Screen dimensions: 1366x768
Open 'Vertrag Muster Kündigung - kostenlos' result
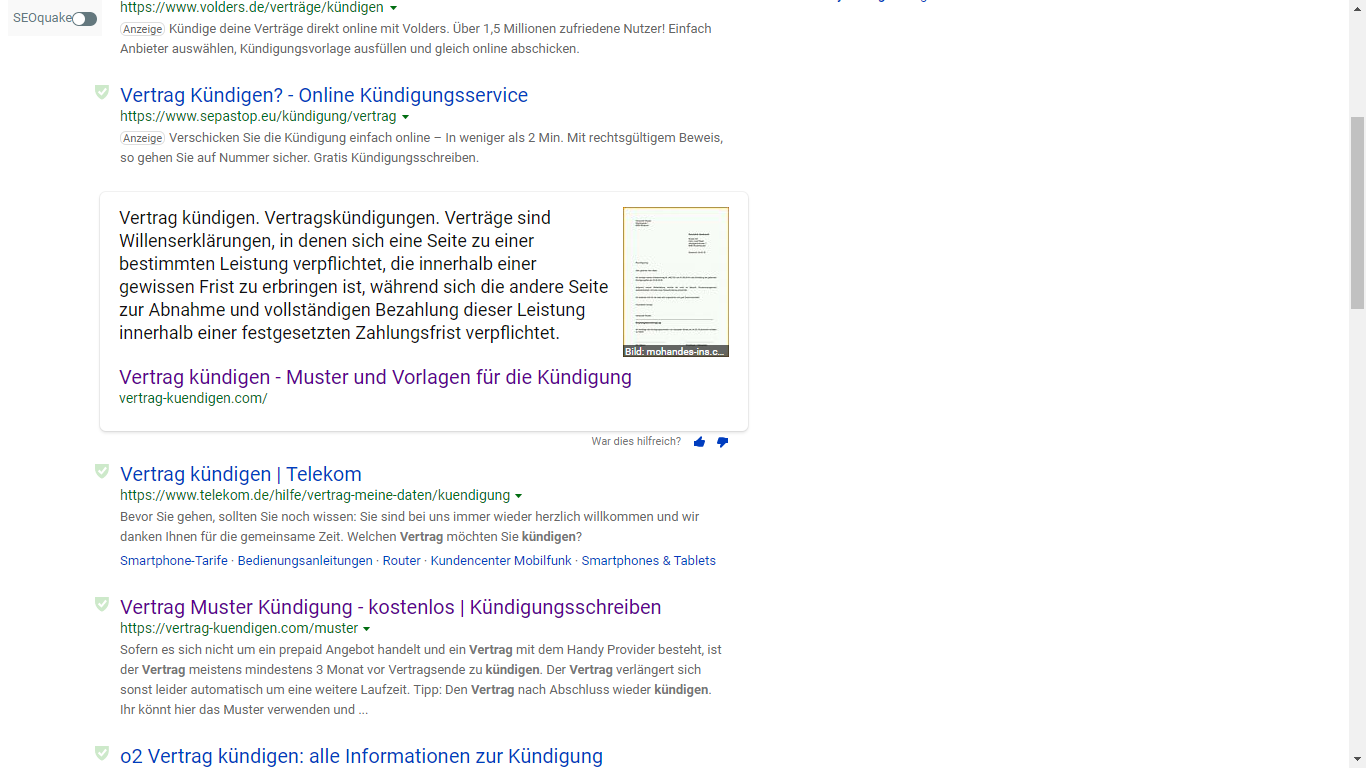pyautogui.click(x=390, y=607)
